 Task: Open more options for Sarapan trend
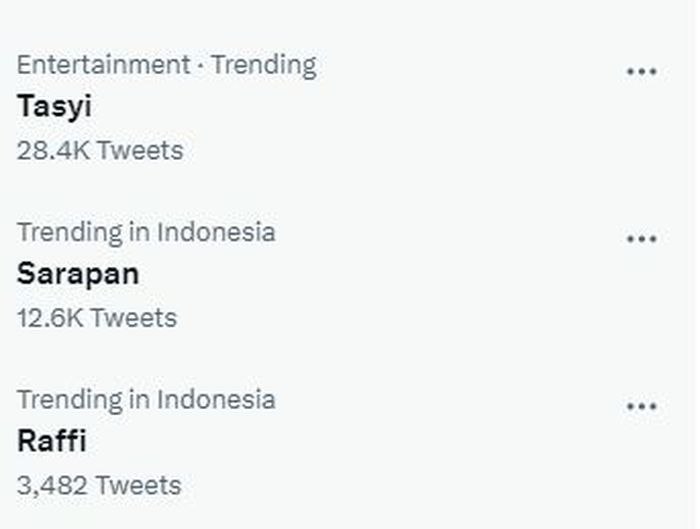coord(641,240)
